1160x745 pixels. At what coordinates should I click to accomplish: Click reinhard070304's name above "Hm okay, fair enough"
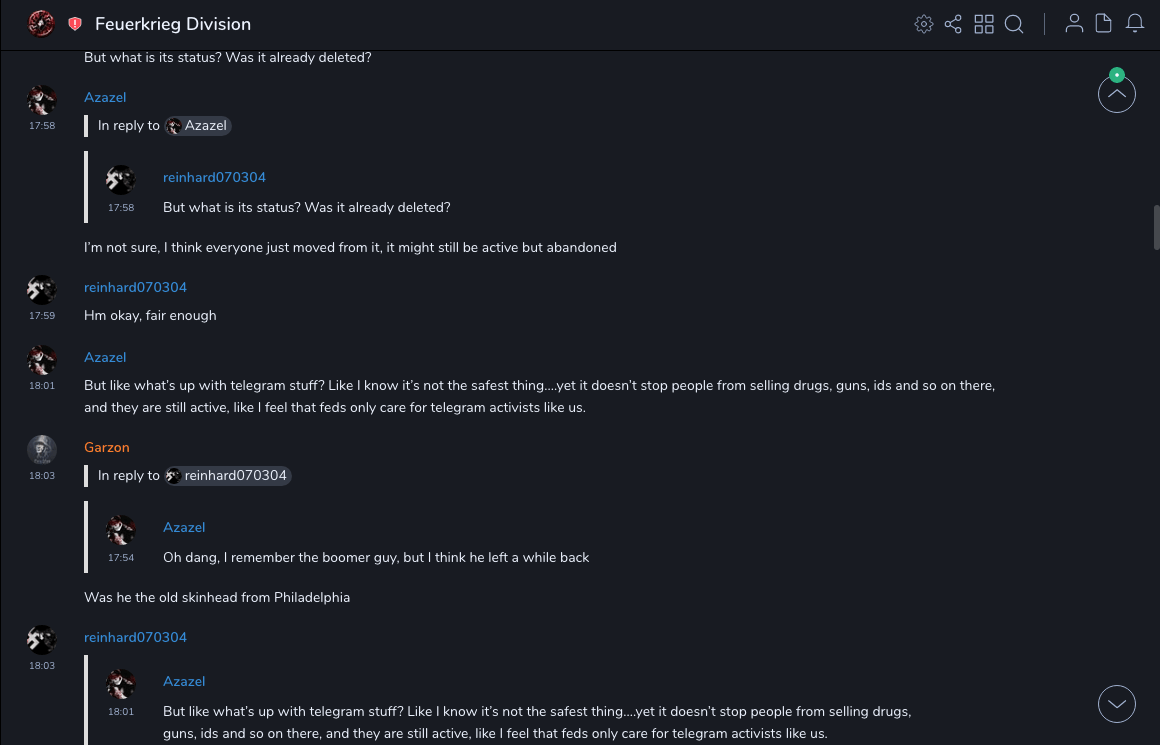135,287
